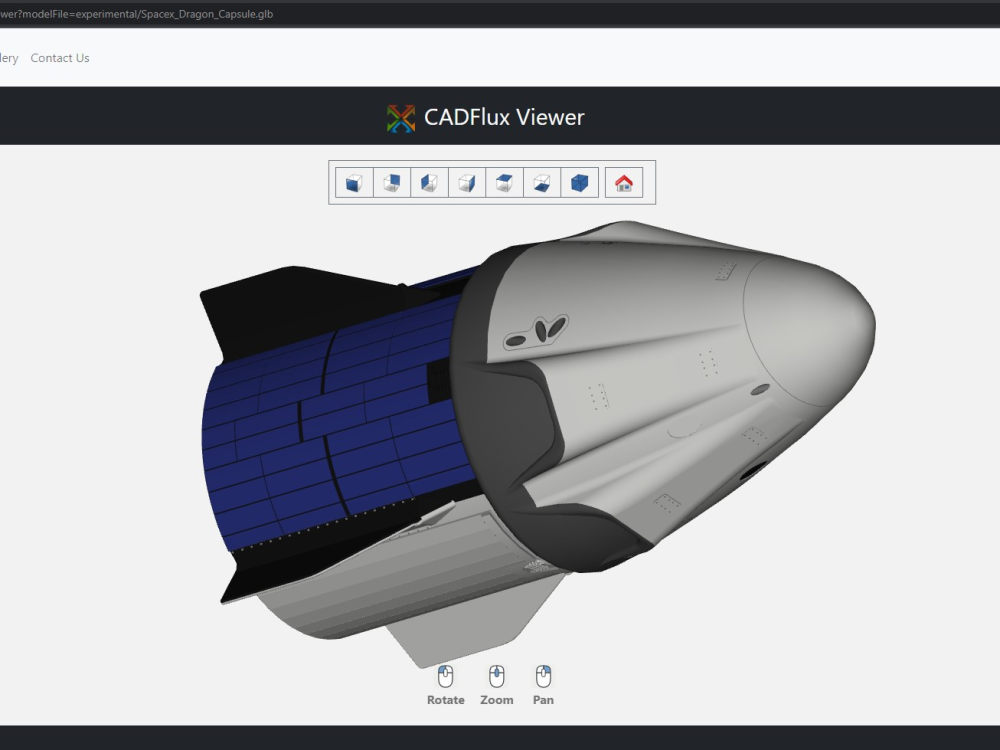This screenshot has width=1000, height=750.
Task: Click the Pan label text
Action: click(x=543, y=700)
